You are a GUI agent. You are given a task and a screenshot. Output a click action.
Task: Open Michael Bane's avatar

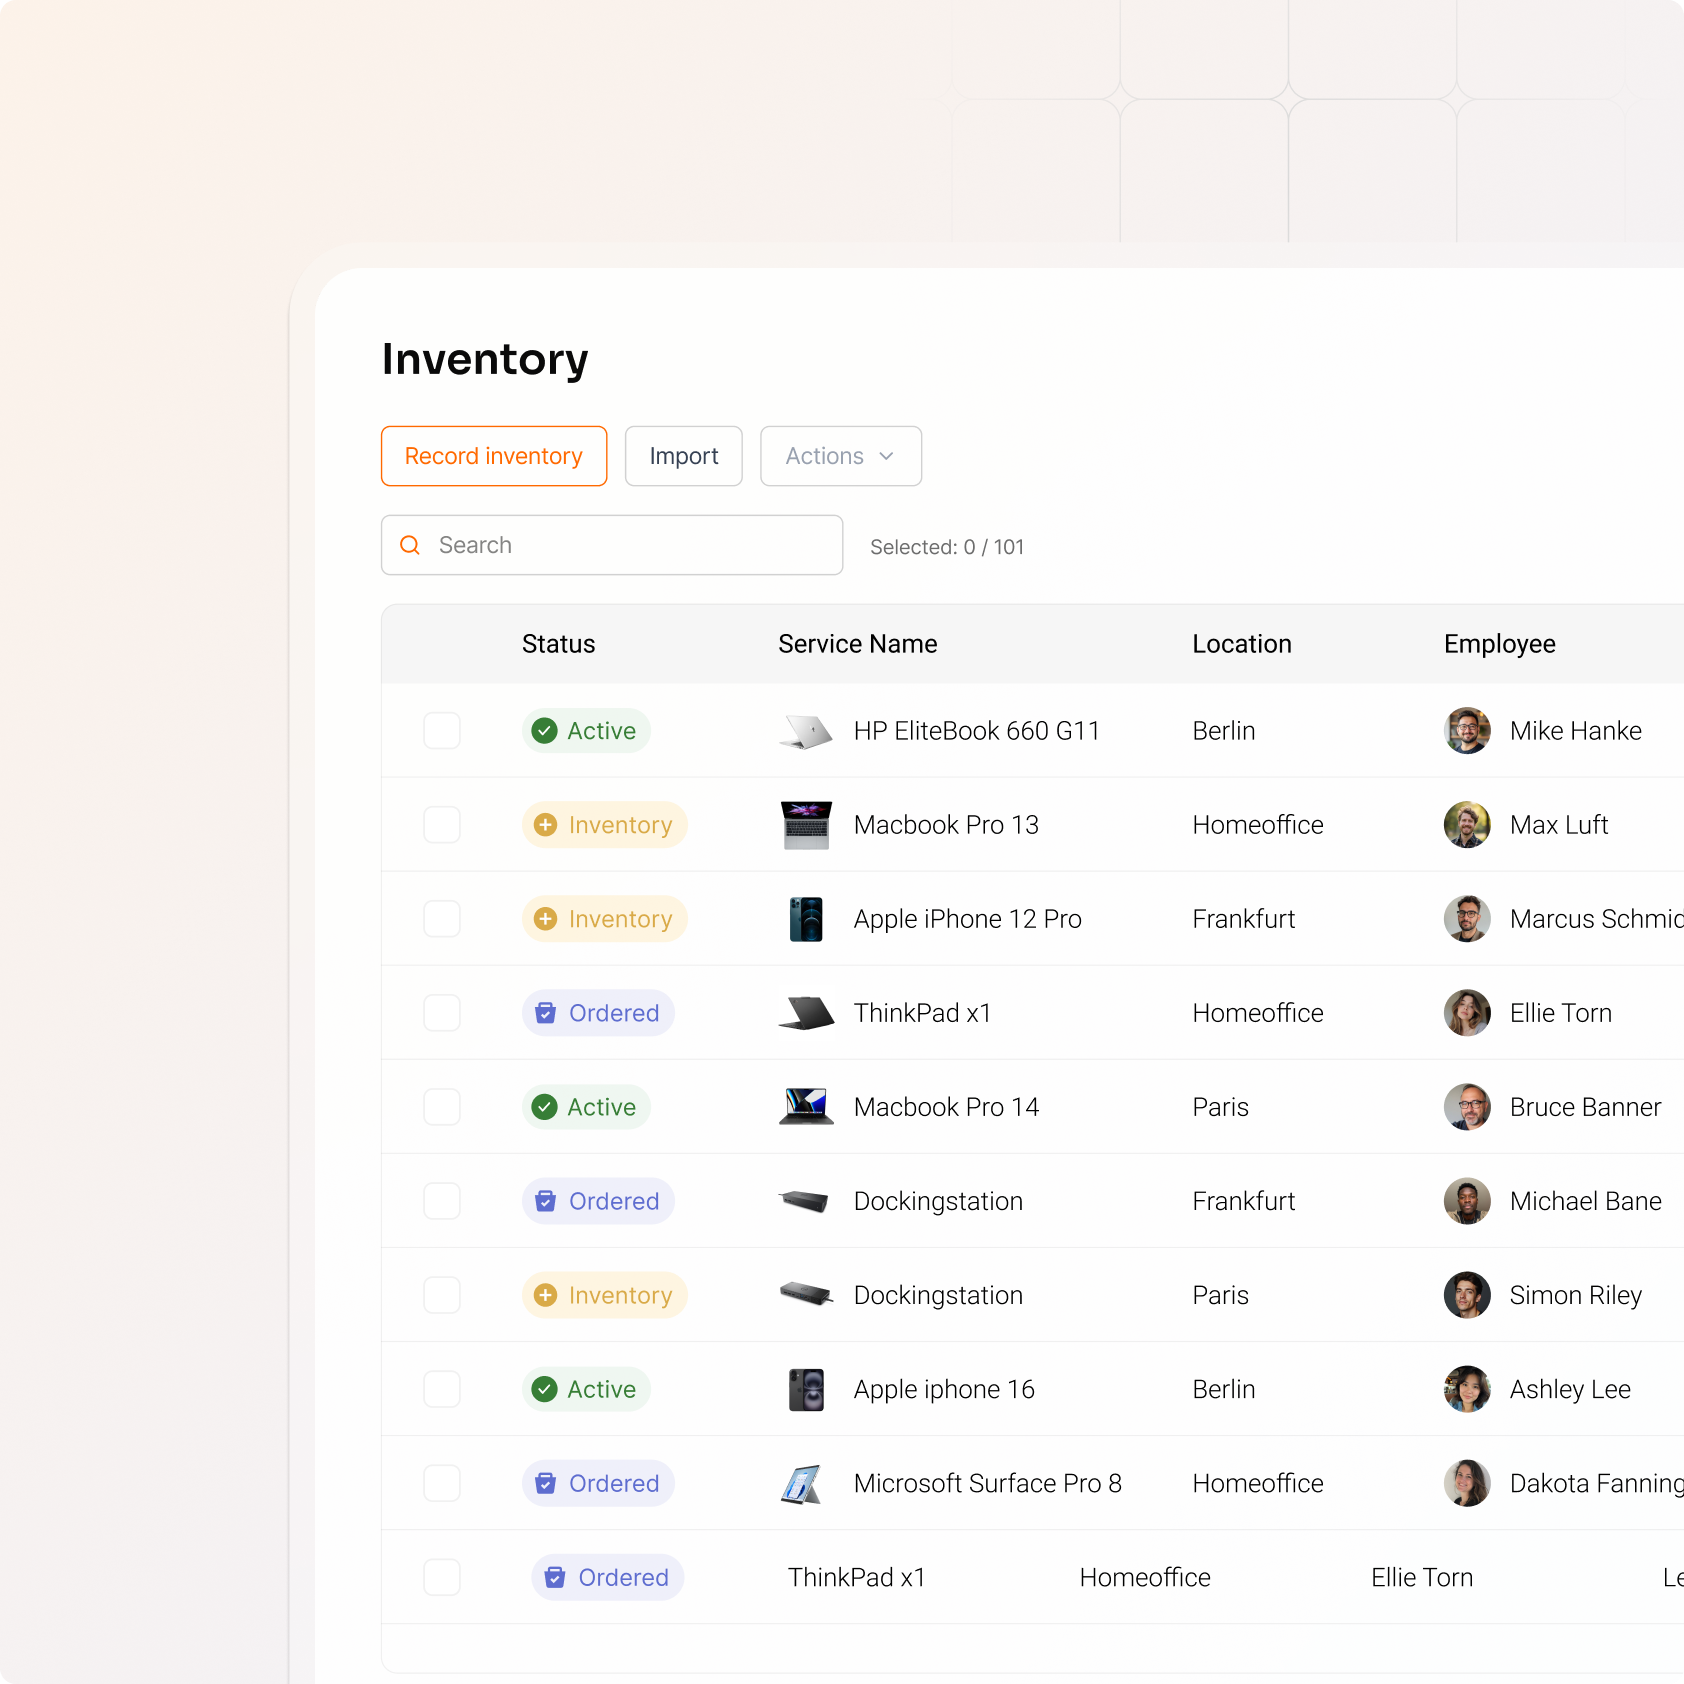pos(1467,1201)
